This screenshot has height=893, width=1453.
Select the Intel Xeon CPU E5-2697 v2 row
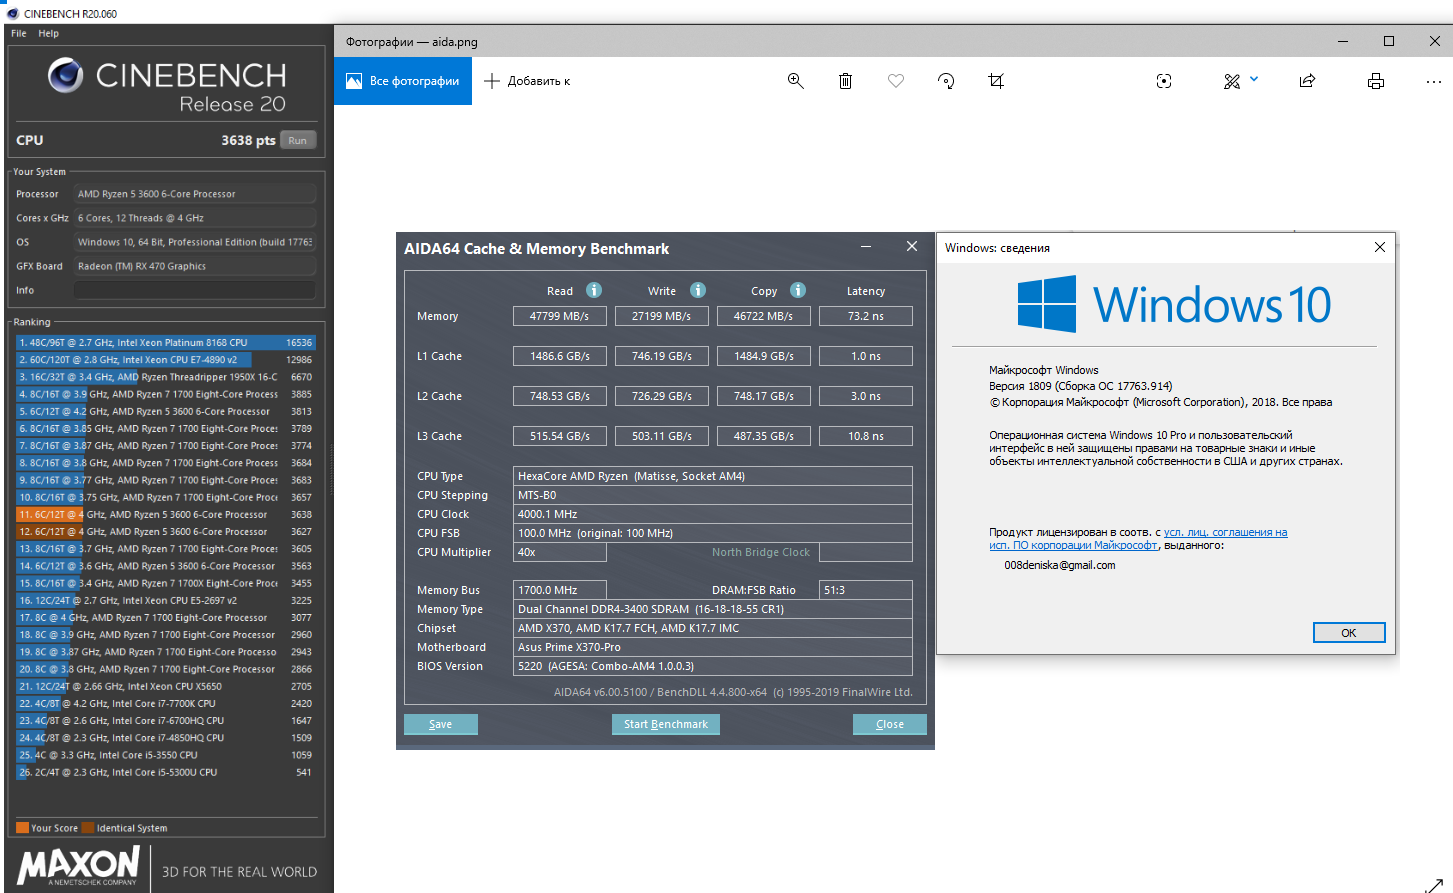(x=165, y=601)
